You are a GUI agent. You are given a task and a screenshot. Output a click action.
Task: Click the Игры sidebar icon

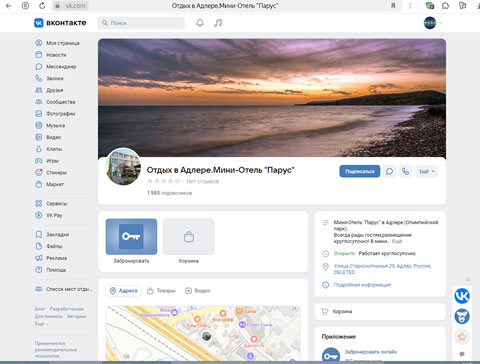click(39, 161)
